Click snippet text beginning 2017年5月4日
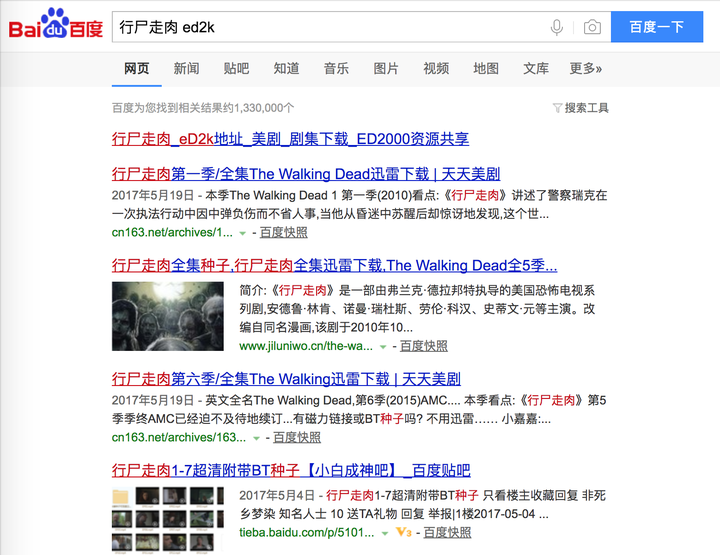Viewport: 720px width, 555px height. [x=422, y=504]
